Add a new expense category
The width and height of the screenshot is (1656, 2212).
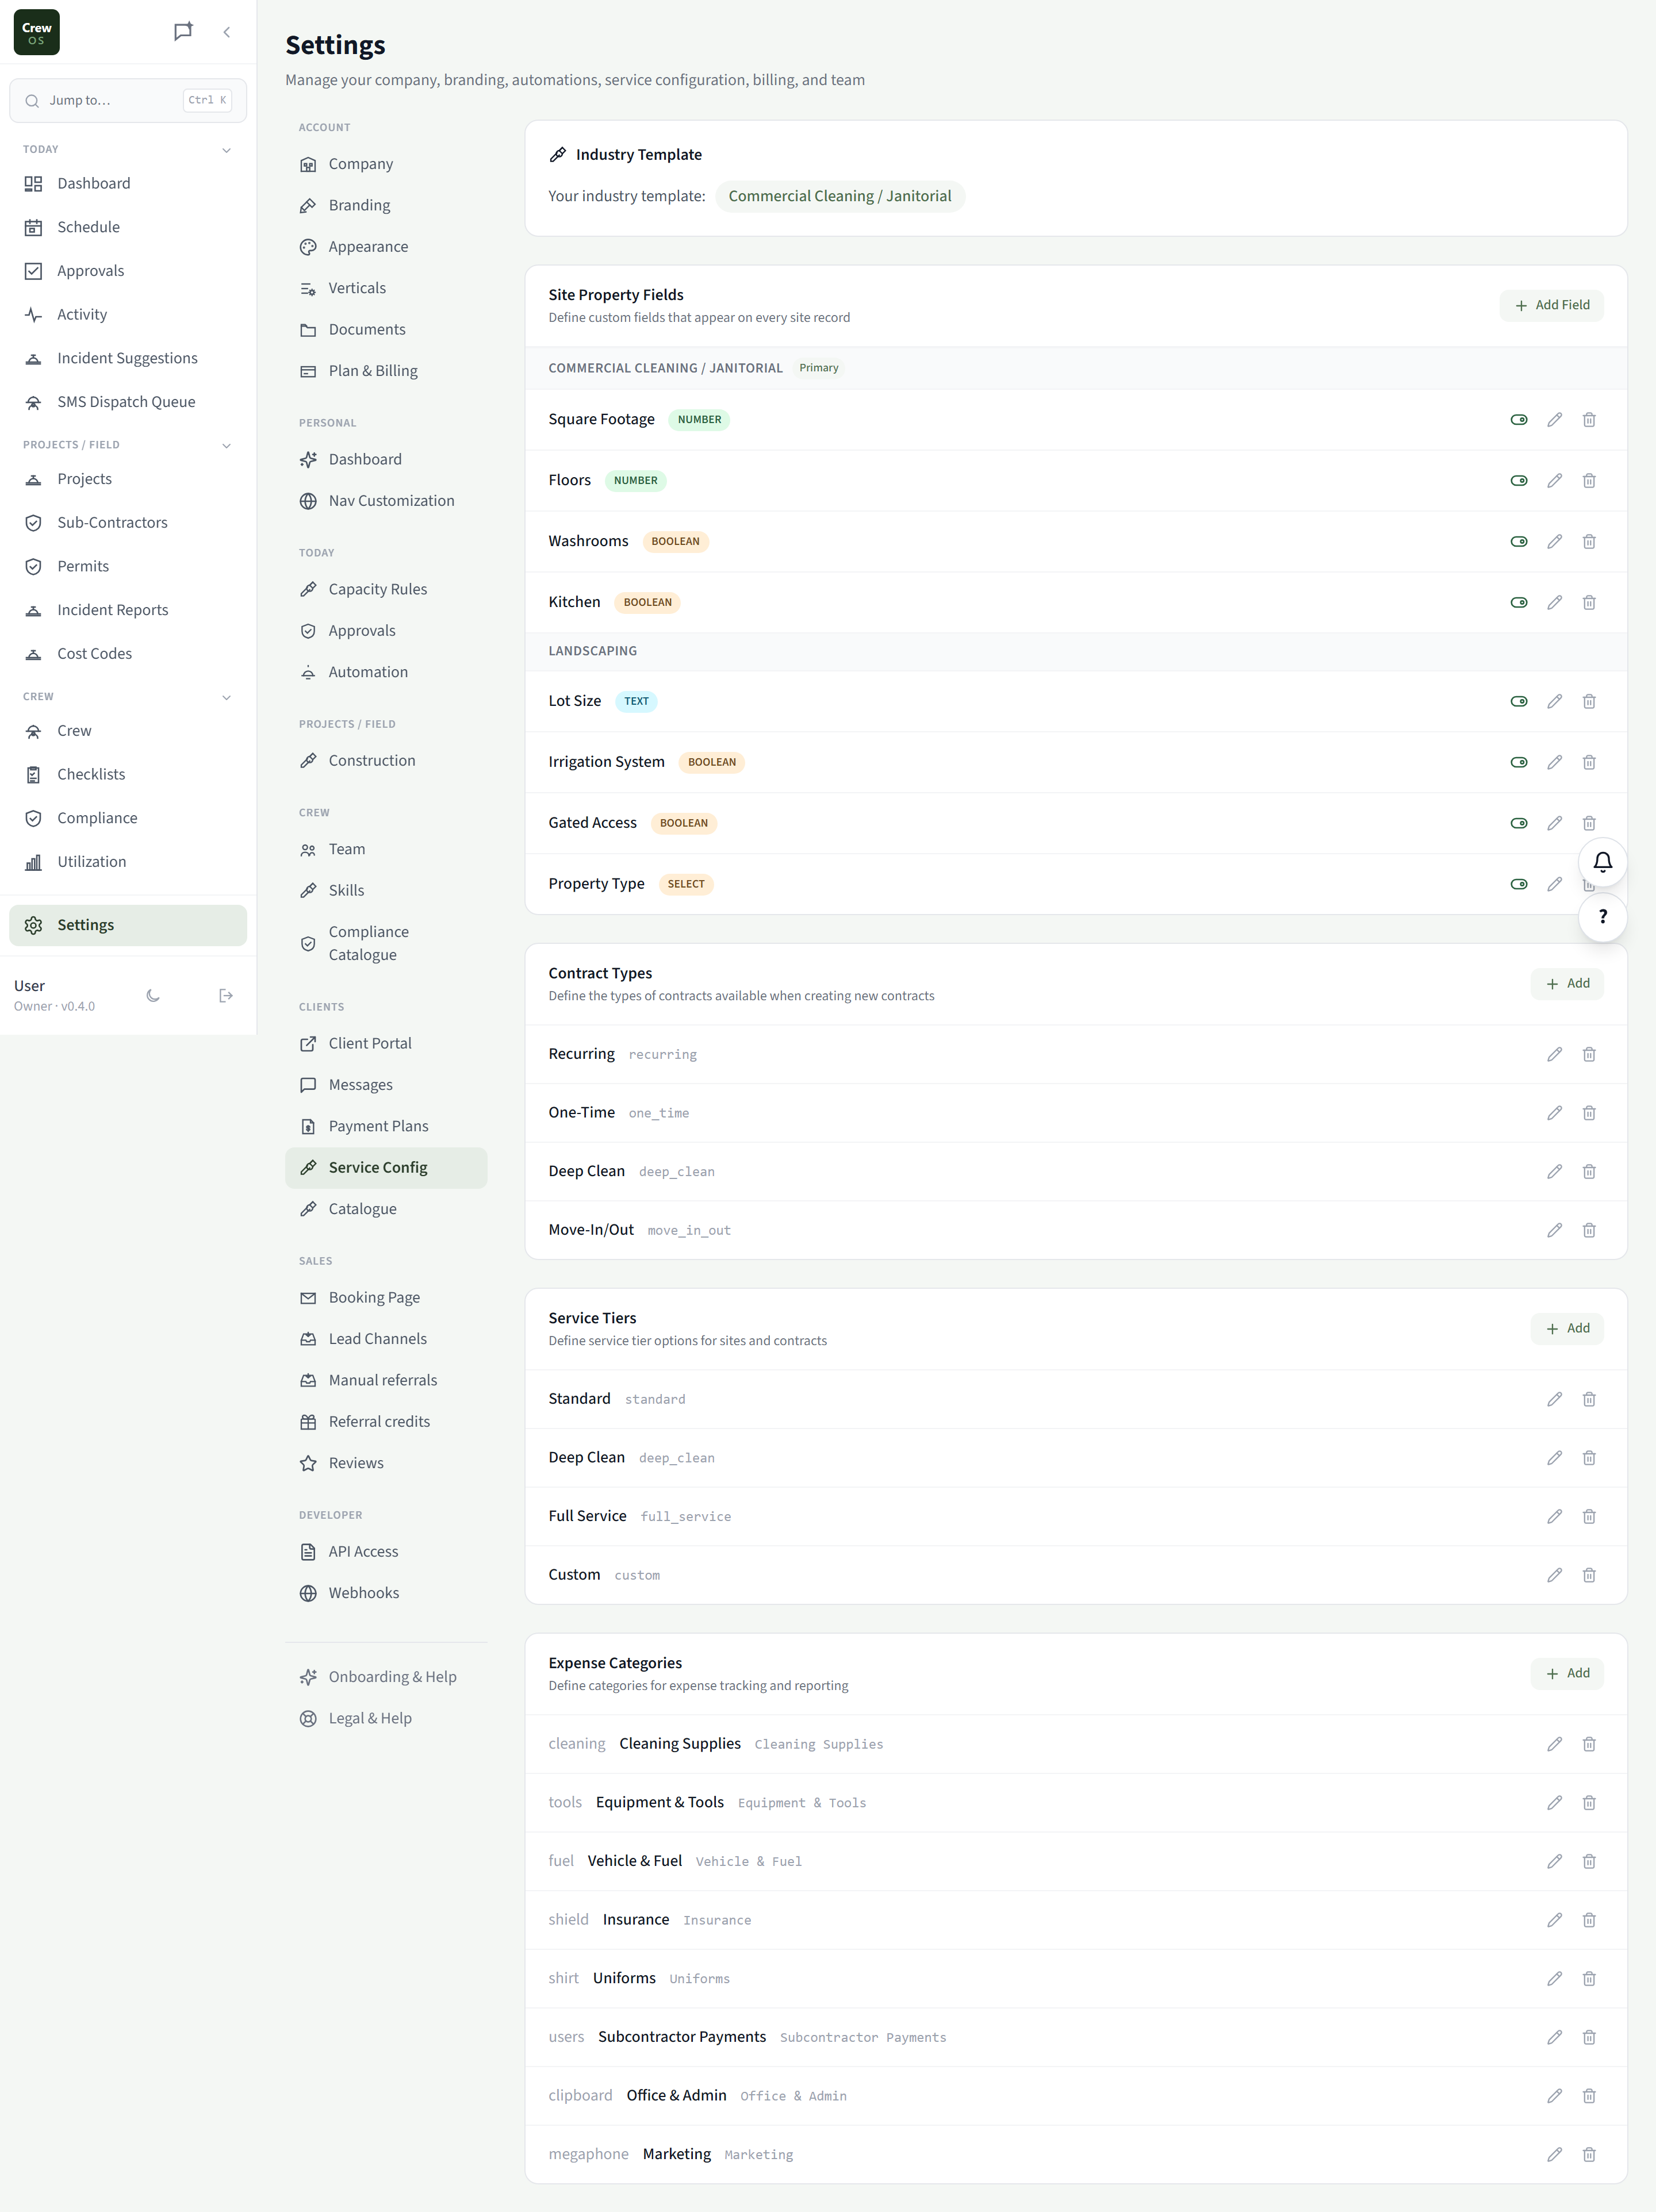click(1566, 1674)
